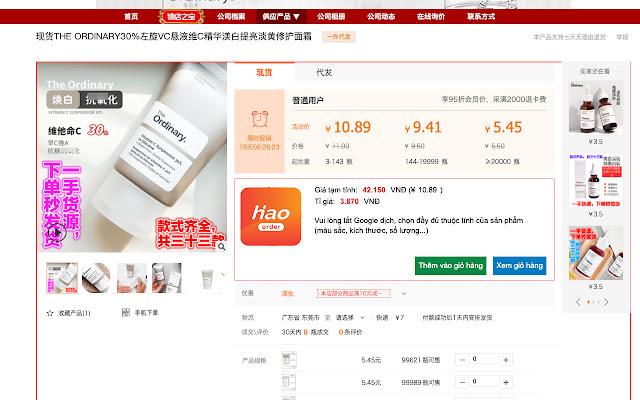Click the 42.150 estimated price value
Image resolution: width=640 pixels, height=400 pixels.
(x=374, y=190)
